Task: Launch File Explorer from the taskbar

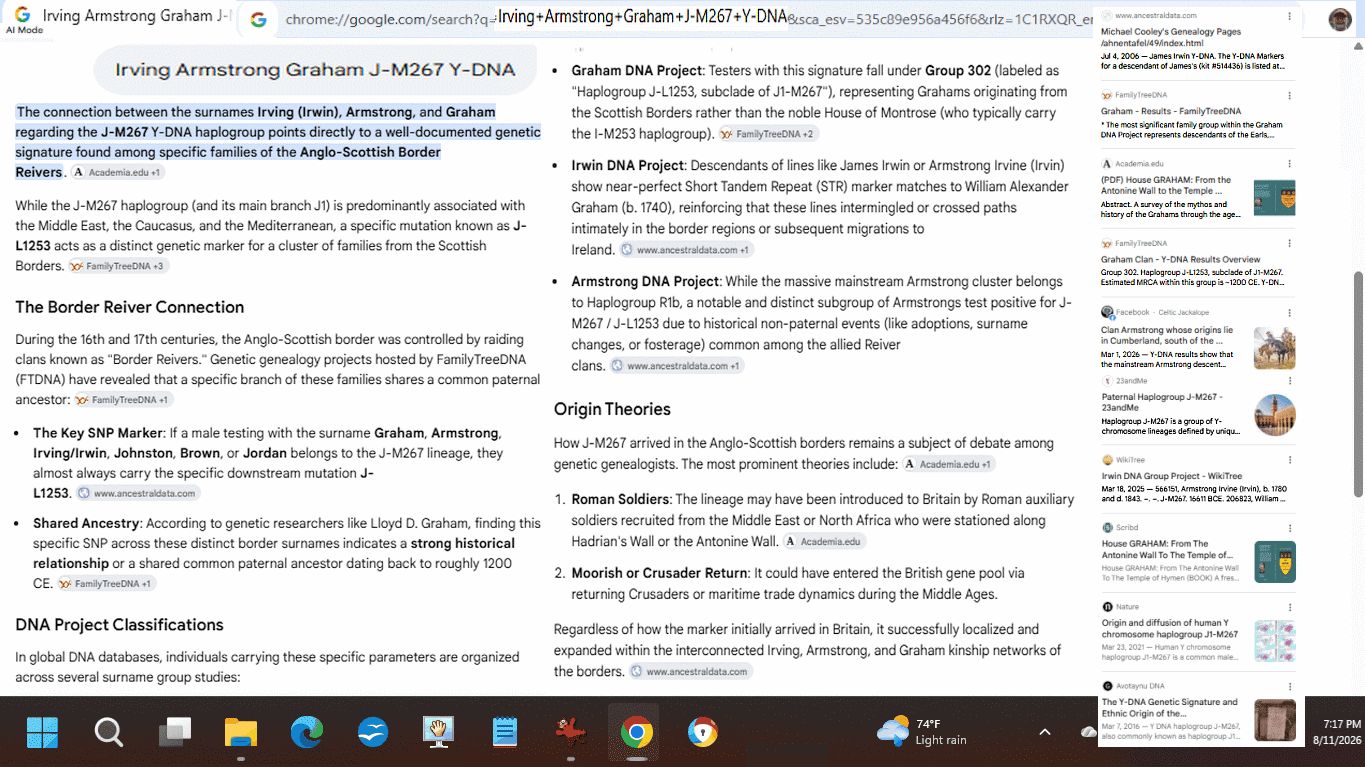Action: pos(241,733)
